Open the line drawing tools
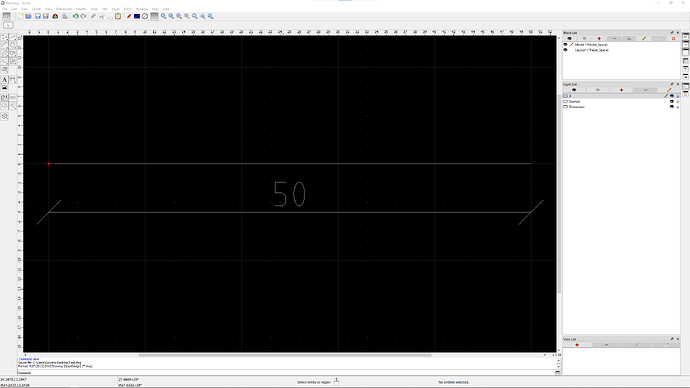This screenshot has height=388, width=690. coord(13,37)
